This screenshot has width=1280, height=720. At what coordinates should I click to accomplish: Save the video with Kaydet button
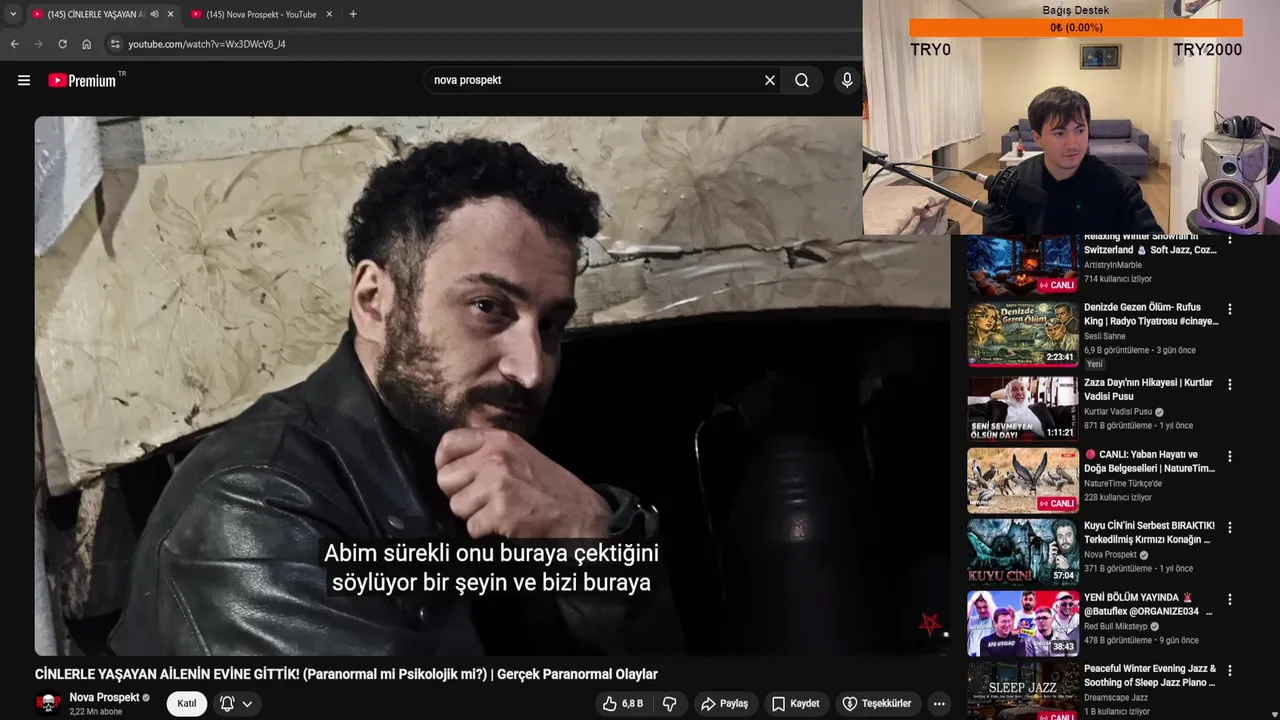point(796,704)
